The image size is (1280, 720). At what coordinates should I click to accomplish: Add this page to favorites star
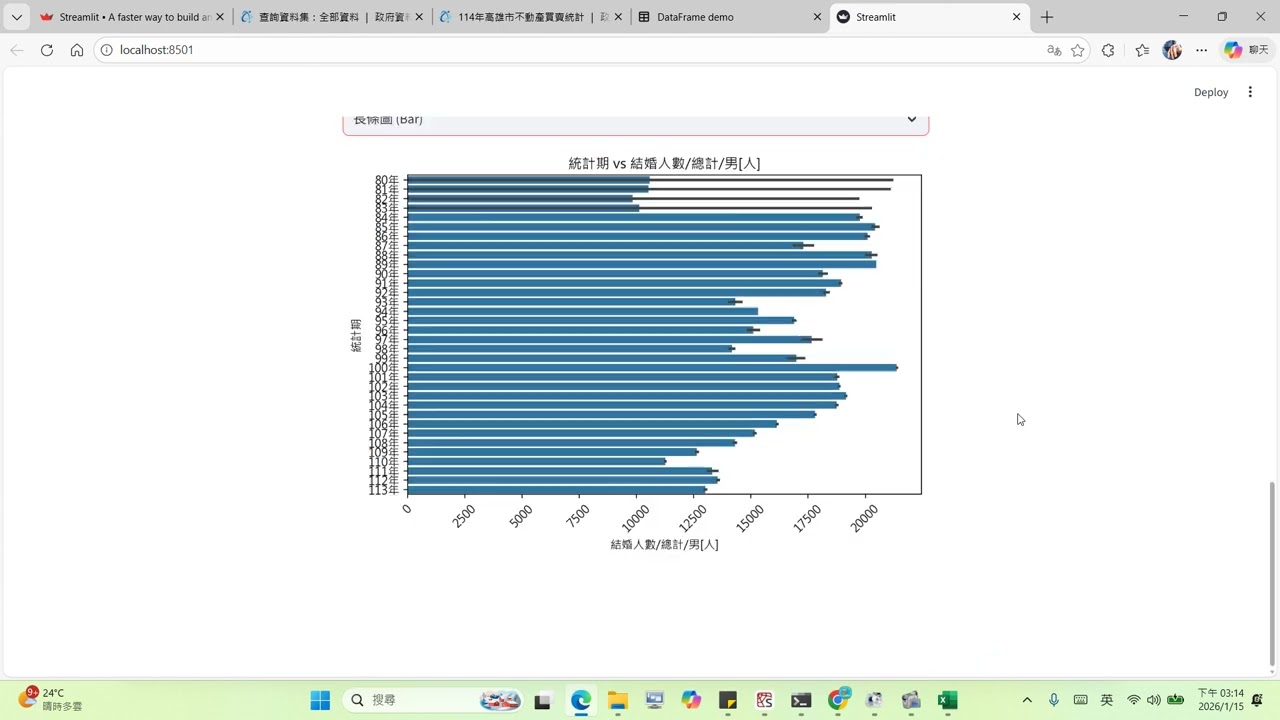(x=1078, y=50)
